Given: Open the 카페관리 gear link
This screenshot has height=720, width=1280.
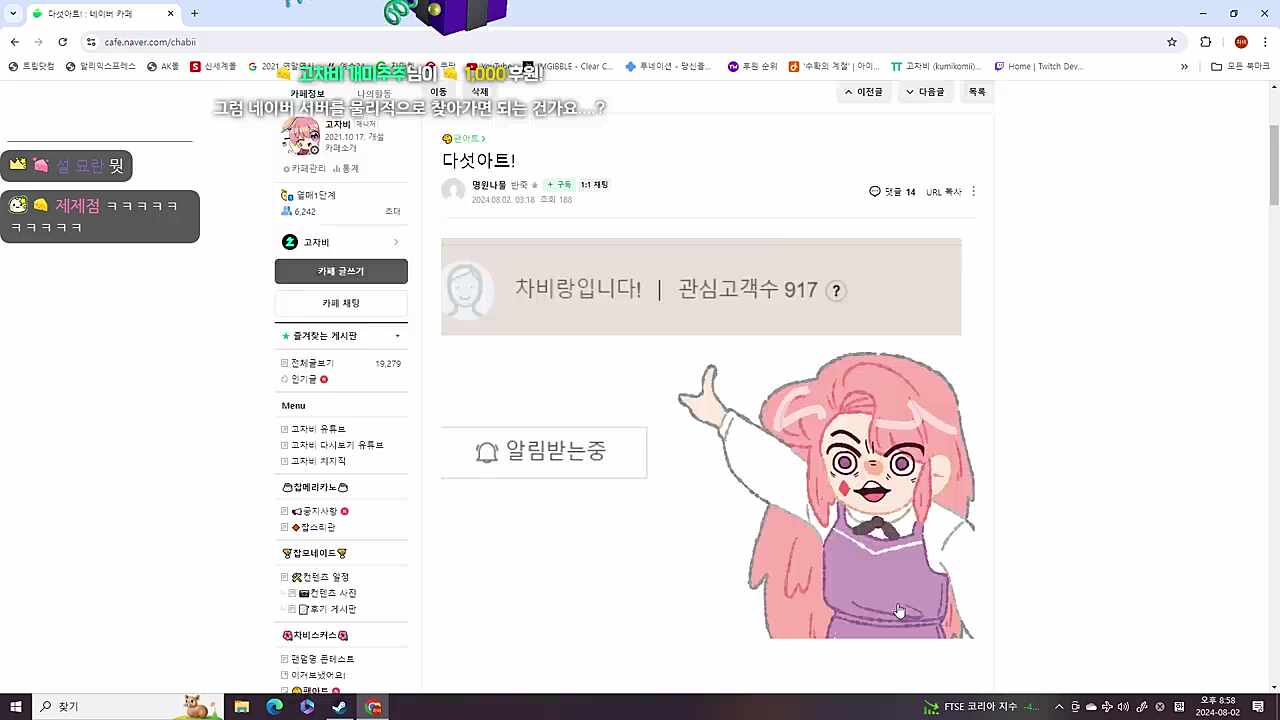Looking at the screenshot, I should pos(305,169).
